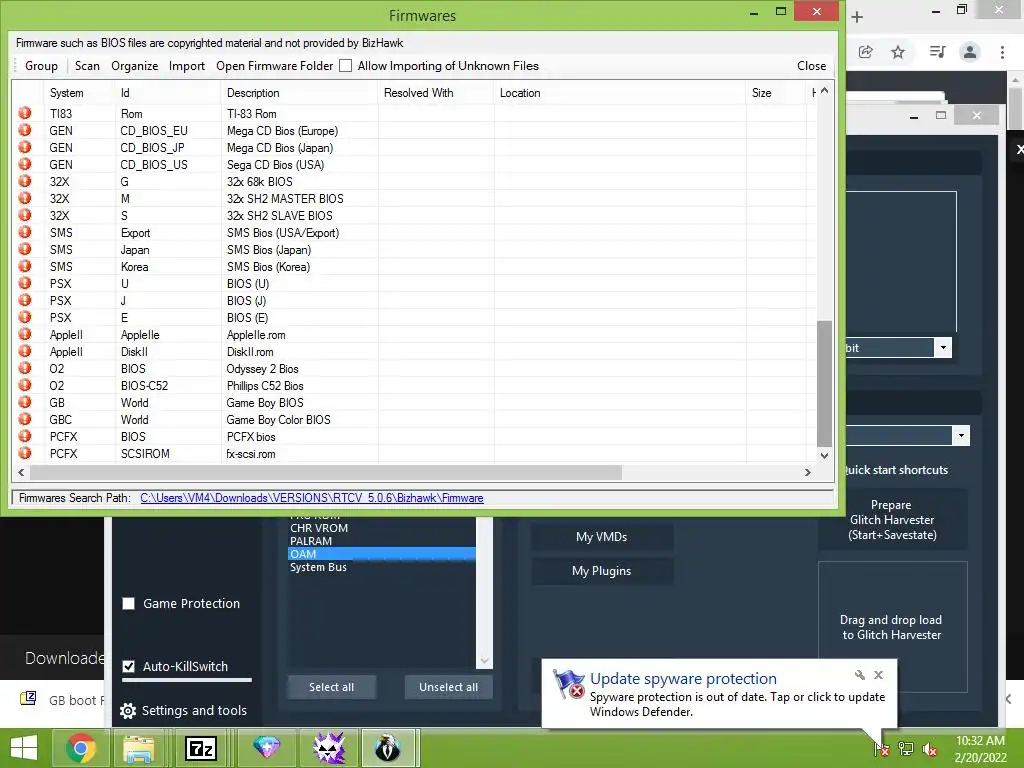The width and height of the screenshot is (1024, 768).
Task: Click Chrome's bookmark star icon
Action: [898, 52]
